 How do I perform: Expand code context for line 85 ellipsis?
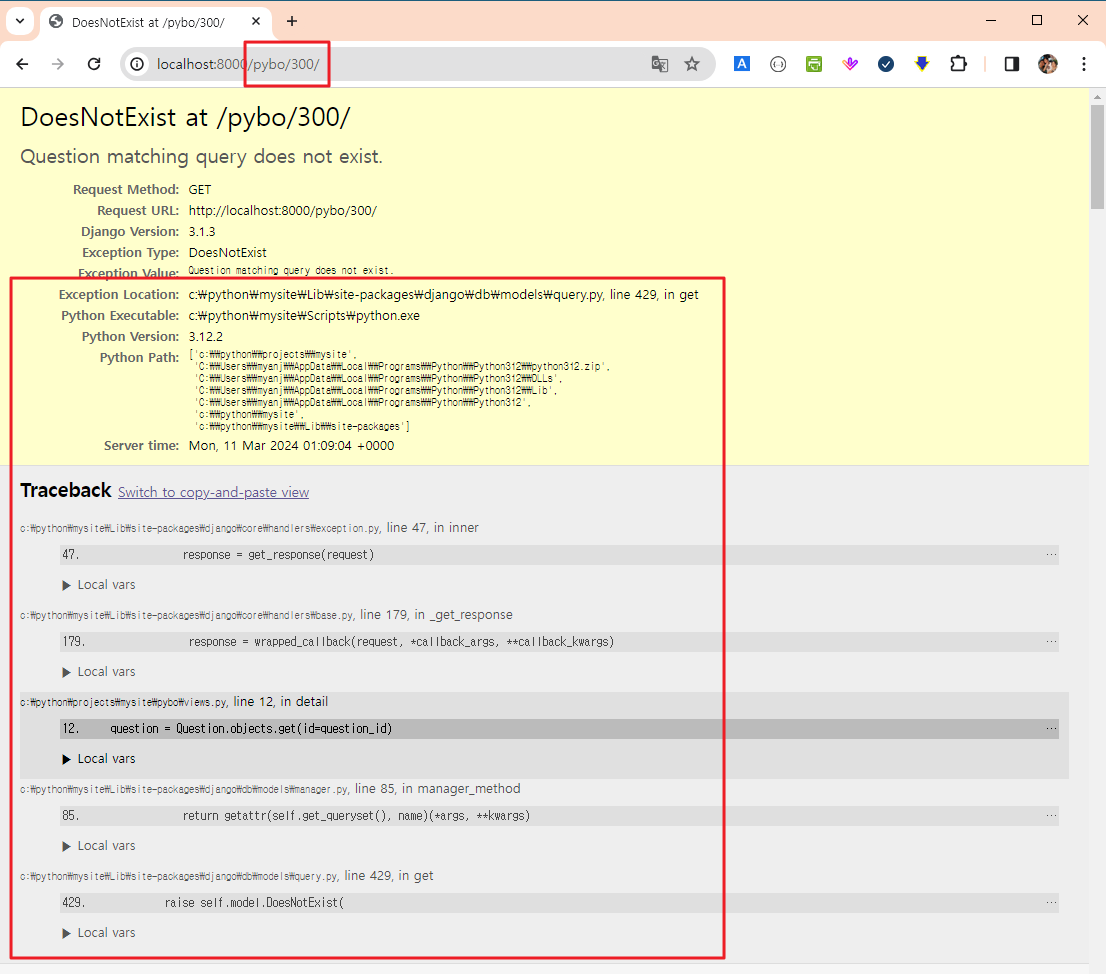1051,816
